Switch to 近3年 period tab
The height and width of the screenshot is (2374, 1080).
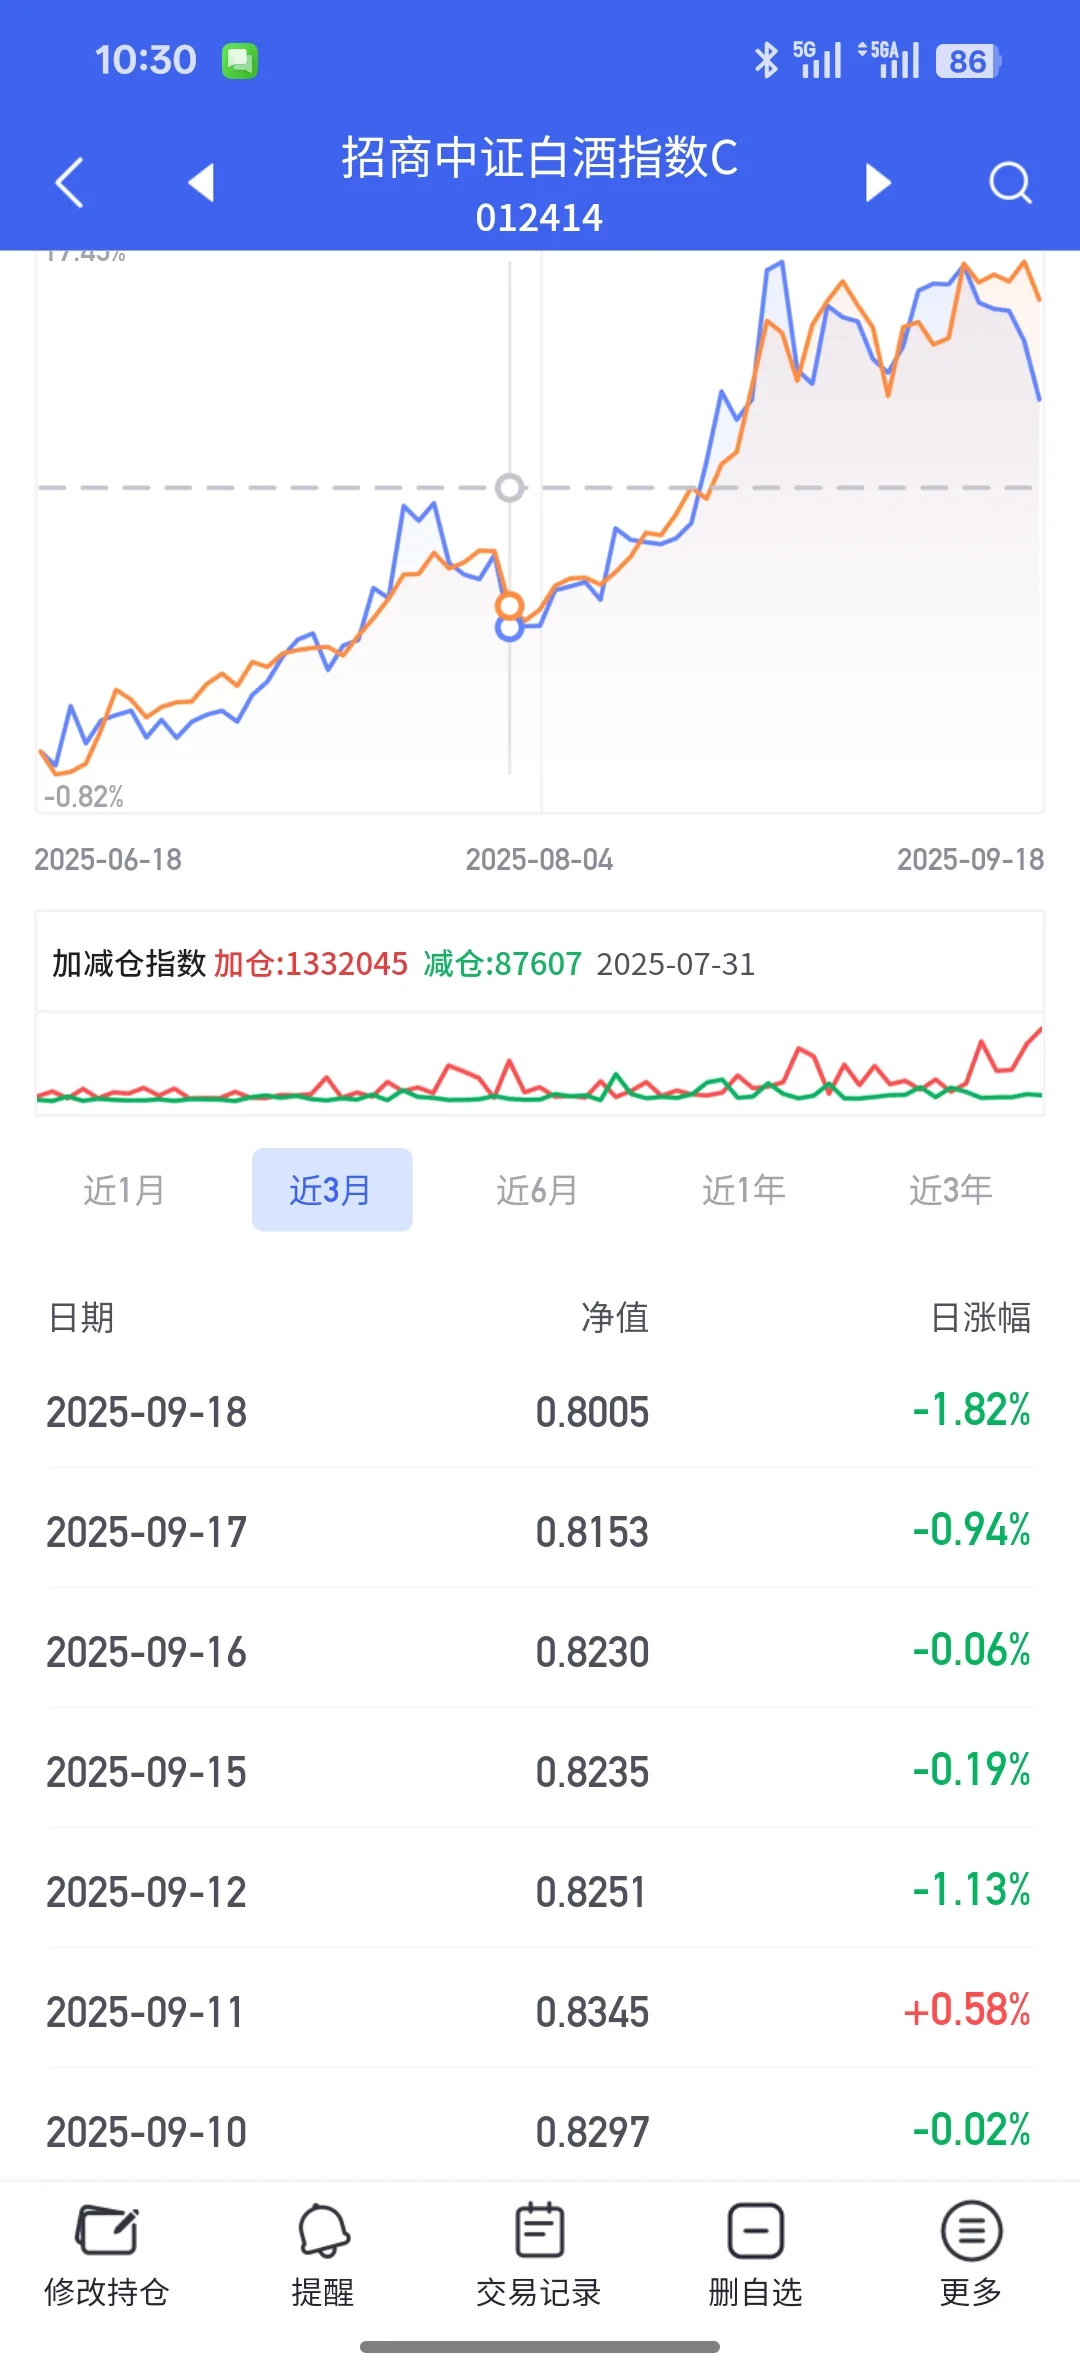coord(951,1190)
